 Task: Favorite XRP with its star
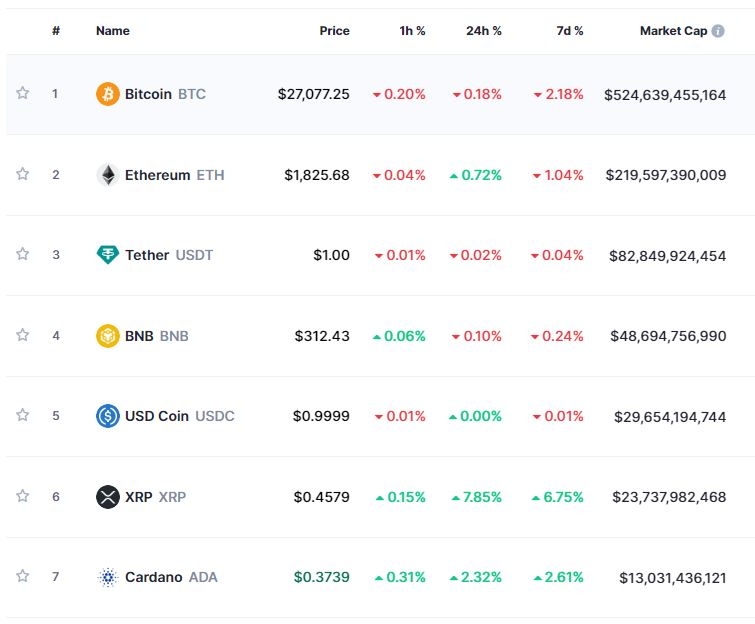(x=23, y=495)
